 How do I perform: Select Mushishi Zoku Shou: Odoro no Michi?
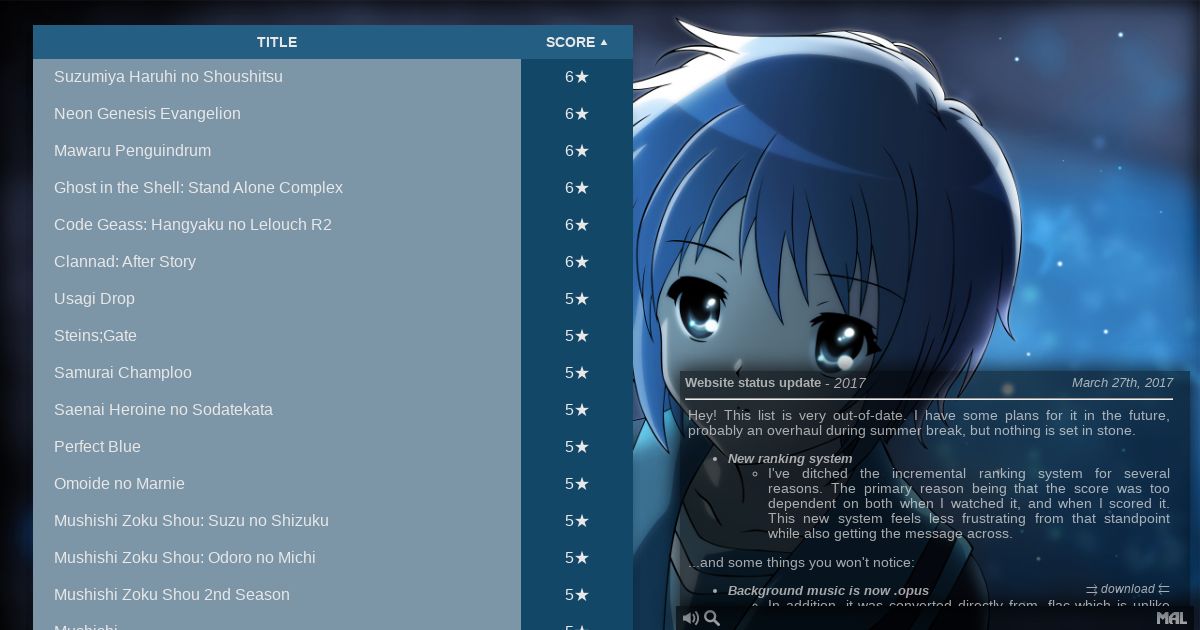click(185, 558)
